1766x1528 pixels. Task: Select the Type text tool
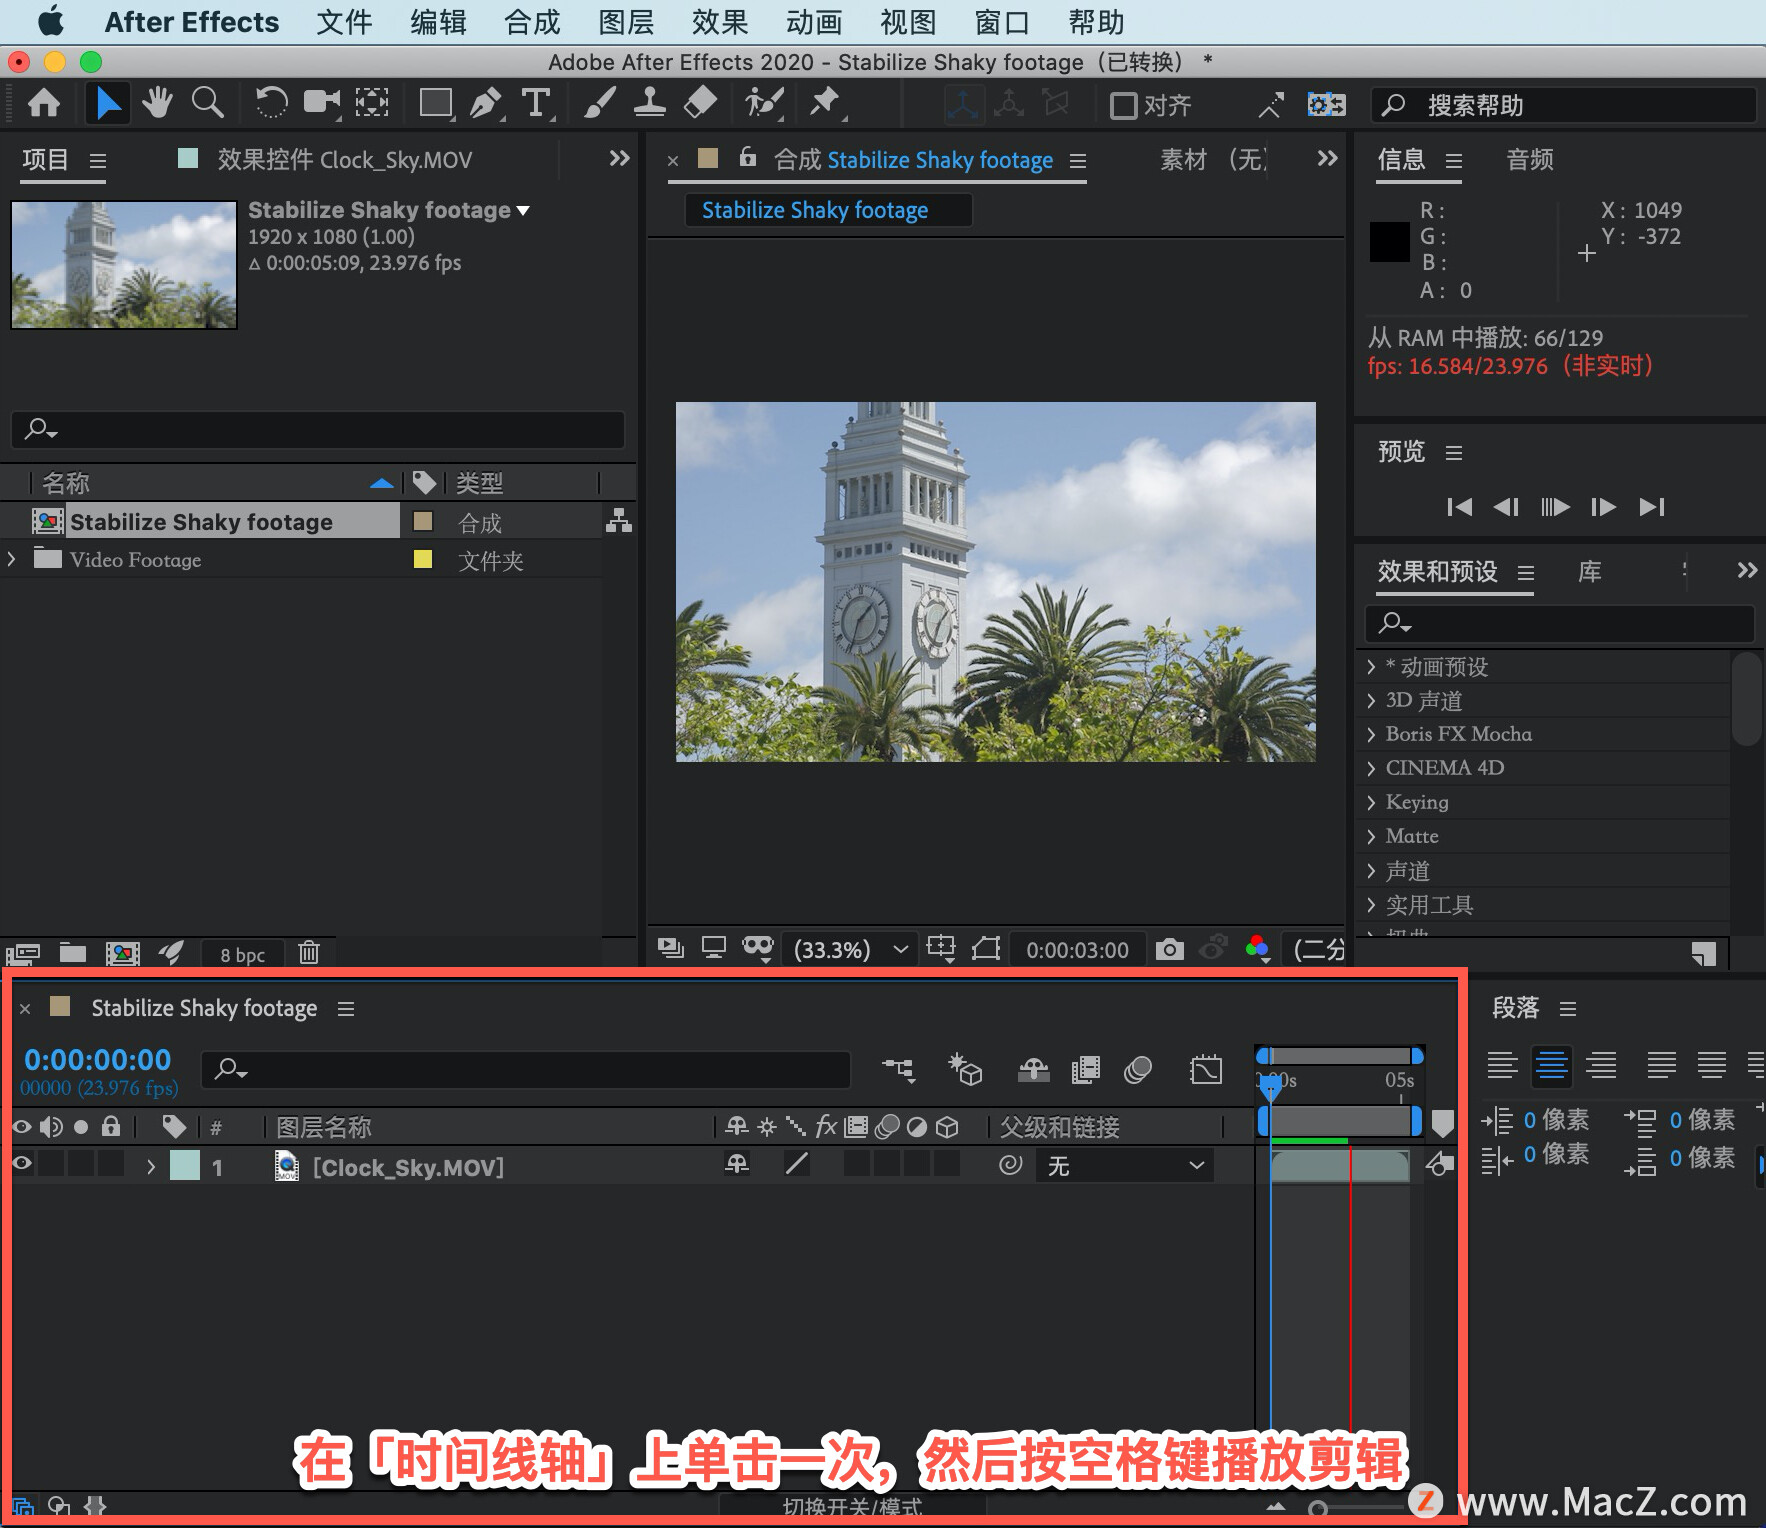(x=537, y=103)
